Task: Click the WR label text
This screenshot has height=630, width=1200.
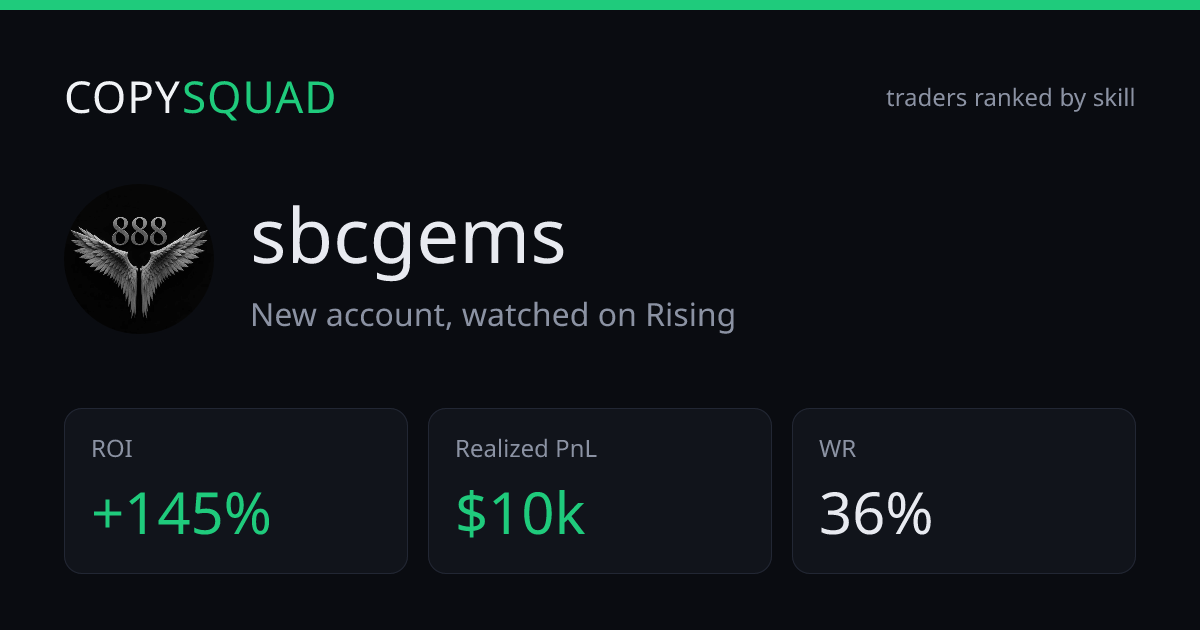Action: (837, 450)
